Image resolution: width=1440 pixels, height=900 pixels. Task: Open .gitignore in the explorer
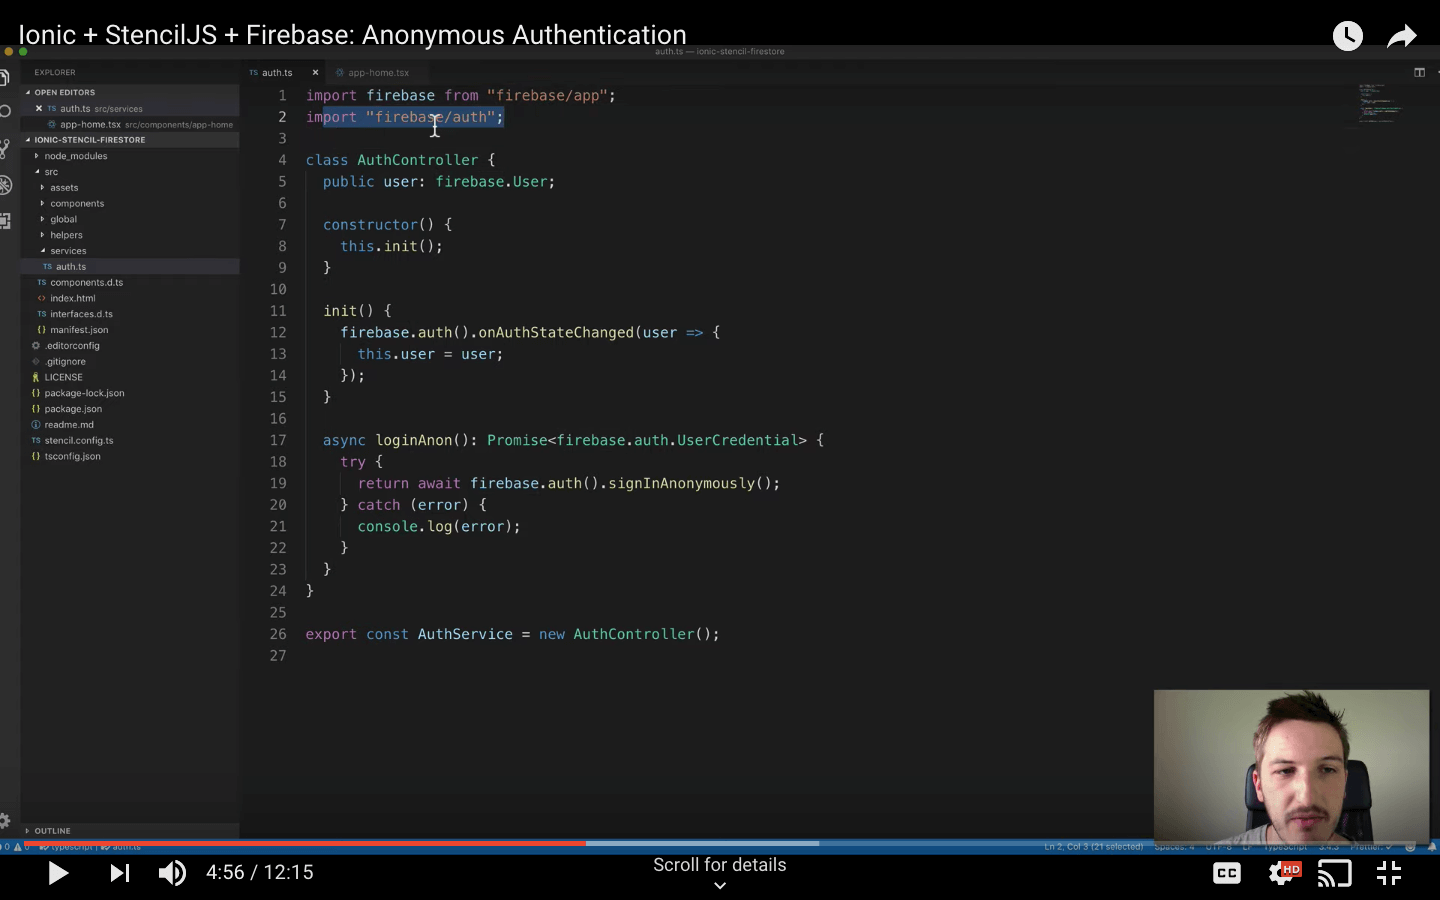click(65, 362)
